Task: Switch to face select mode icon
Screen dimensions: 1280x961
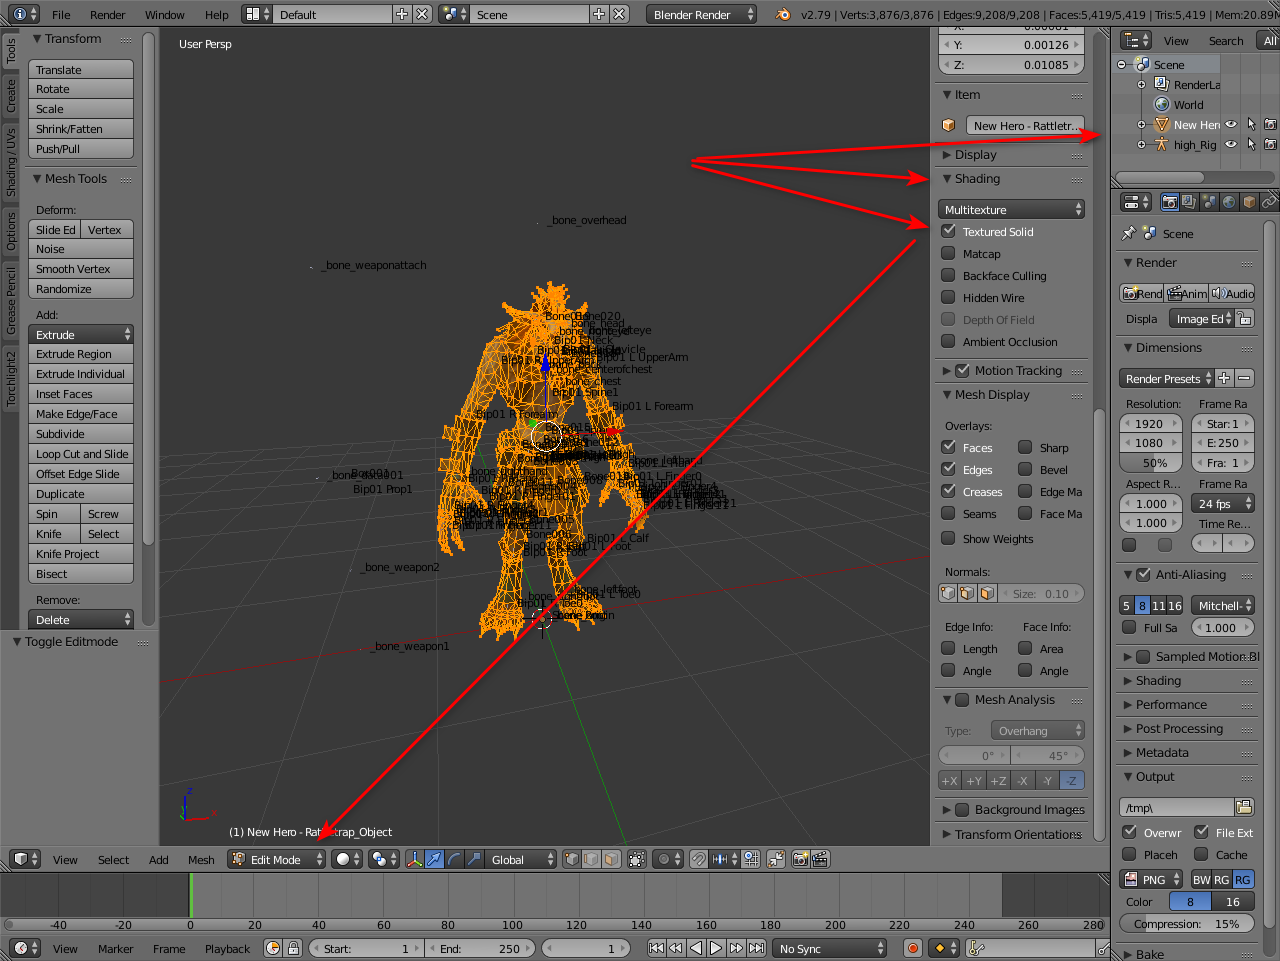Action: click(611, 859)
